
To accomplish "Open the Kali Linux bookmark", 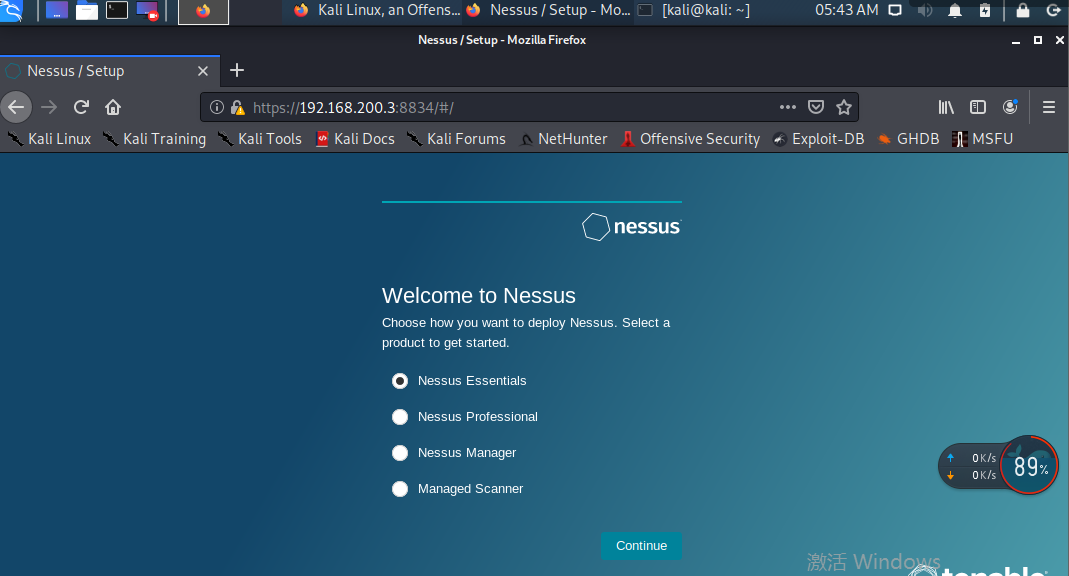I will pos(49,139).
